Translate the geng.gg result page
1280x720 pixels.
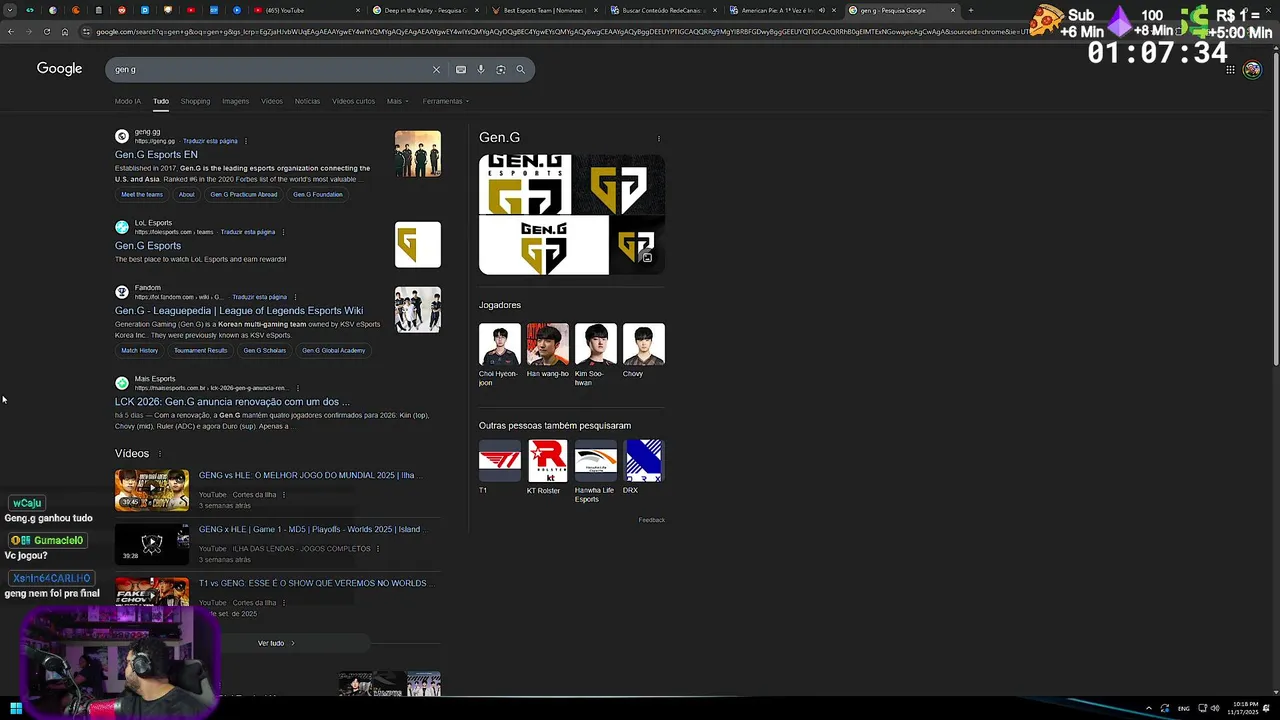(210, 141)
